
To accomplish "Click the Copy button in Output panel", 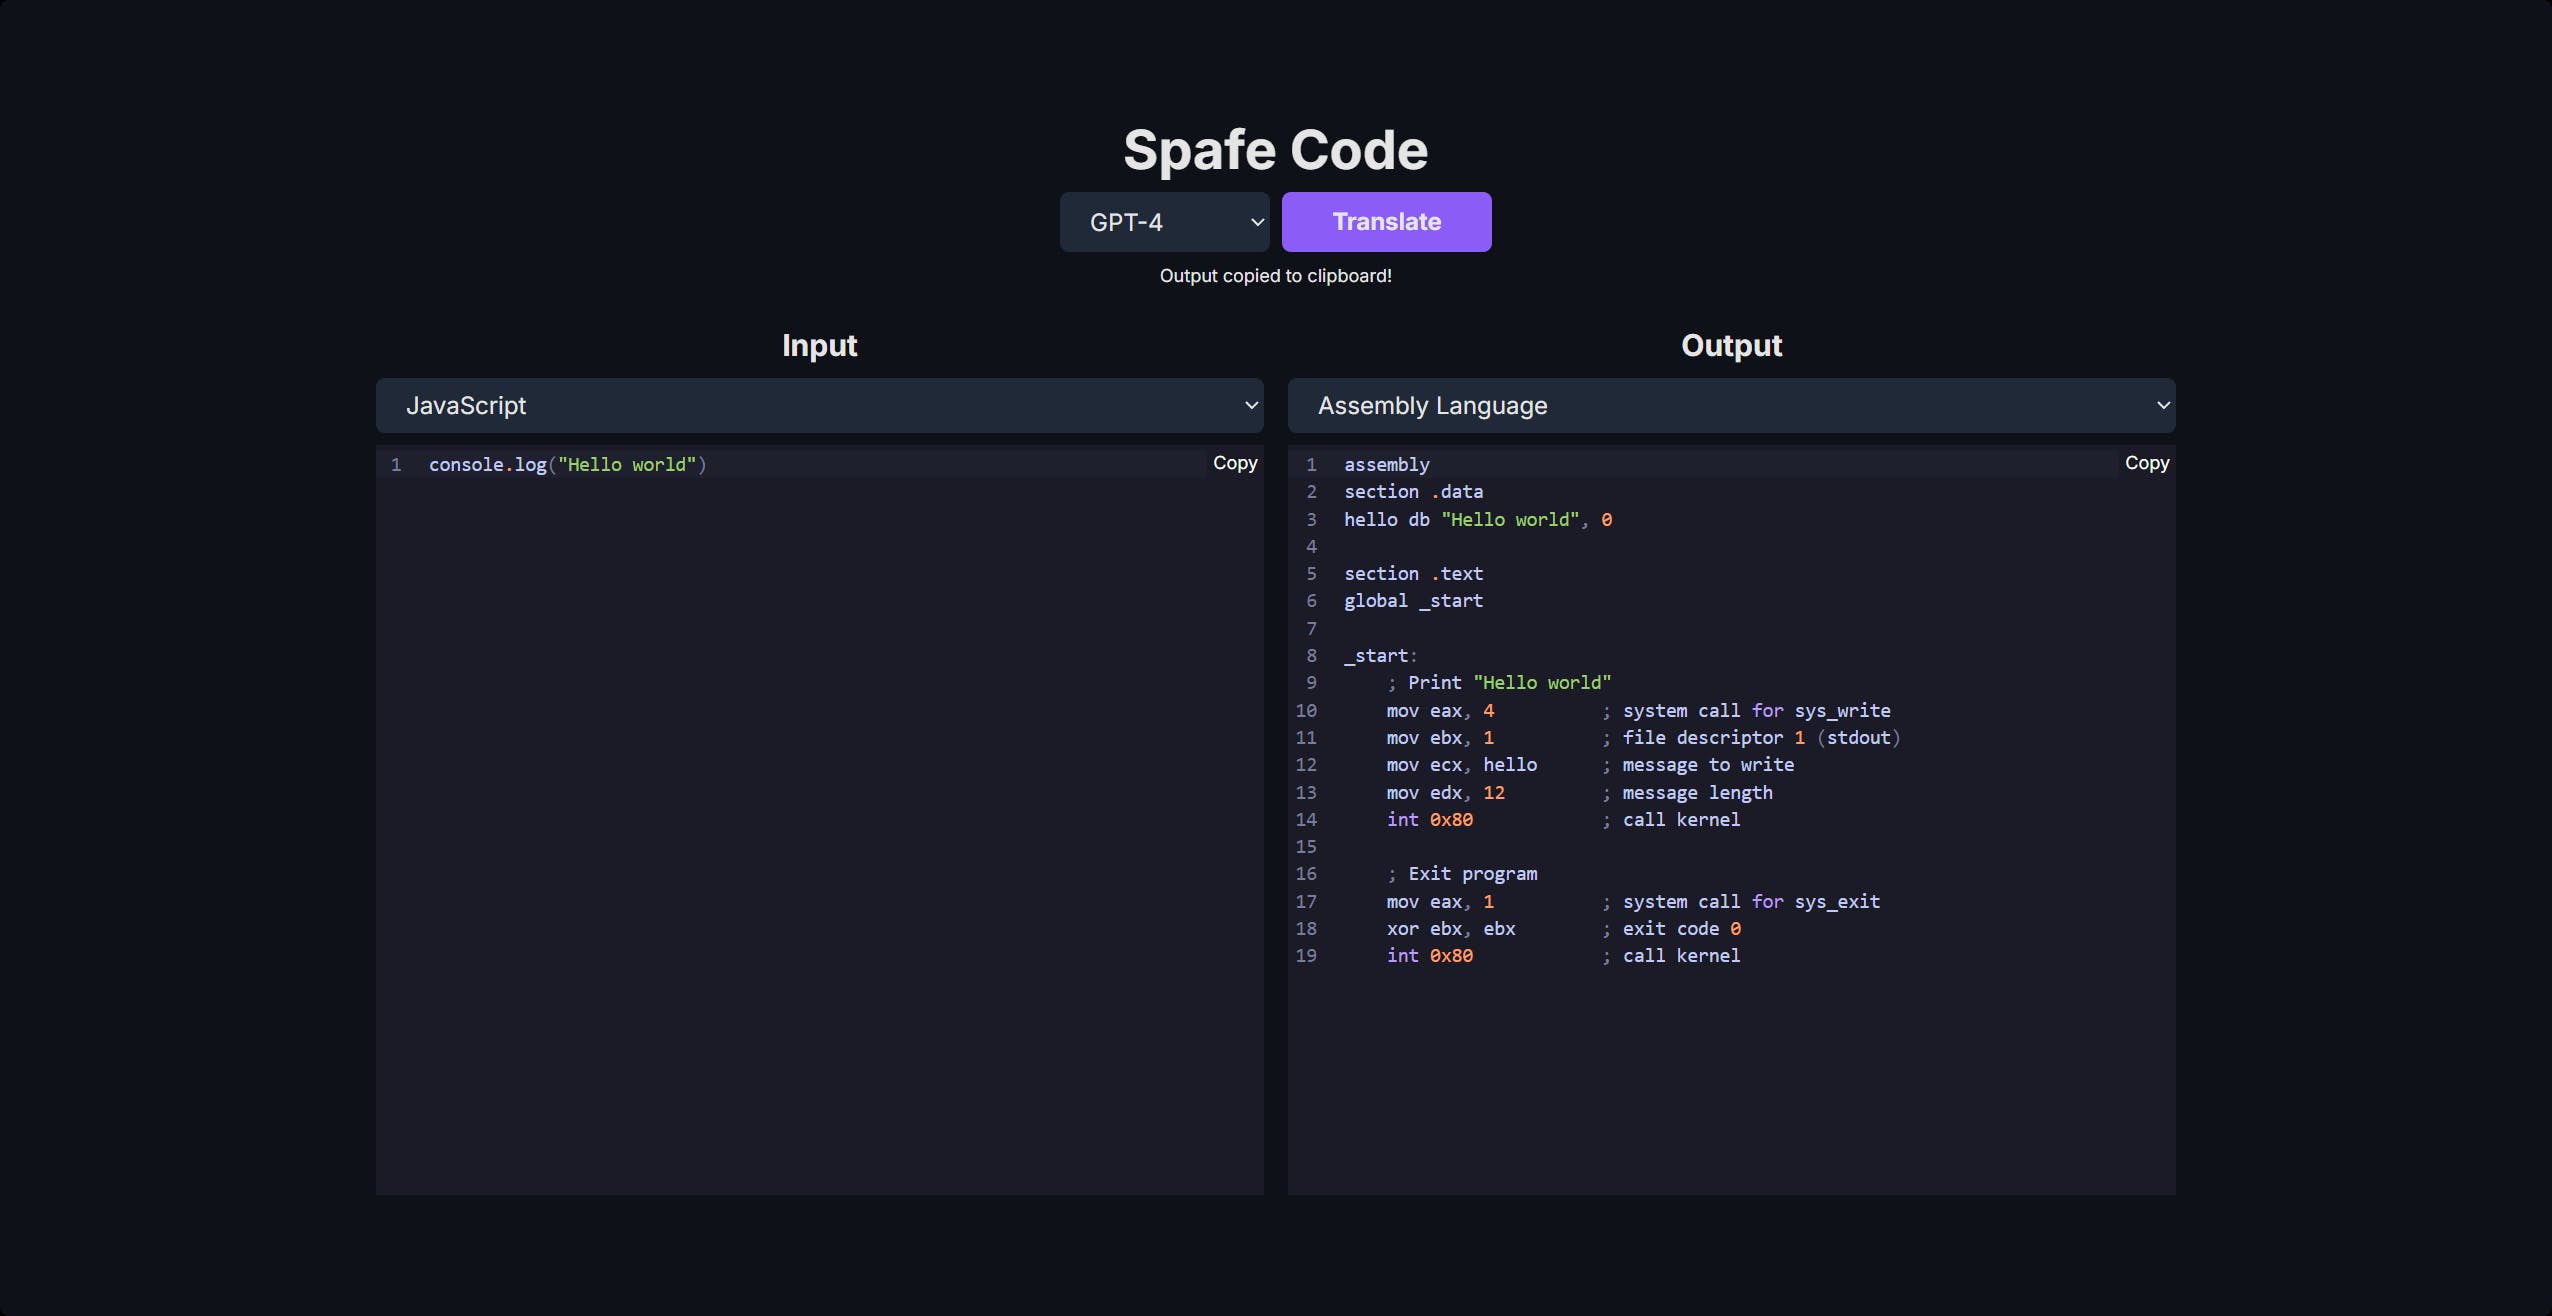I will (2146, 463).
